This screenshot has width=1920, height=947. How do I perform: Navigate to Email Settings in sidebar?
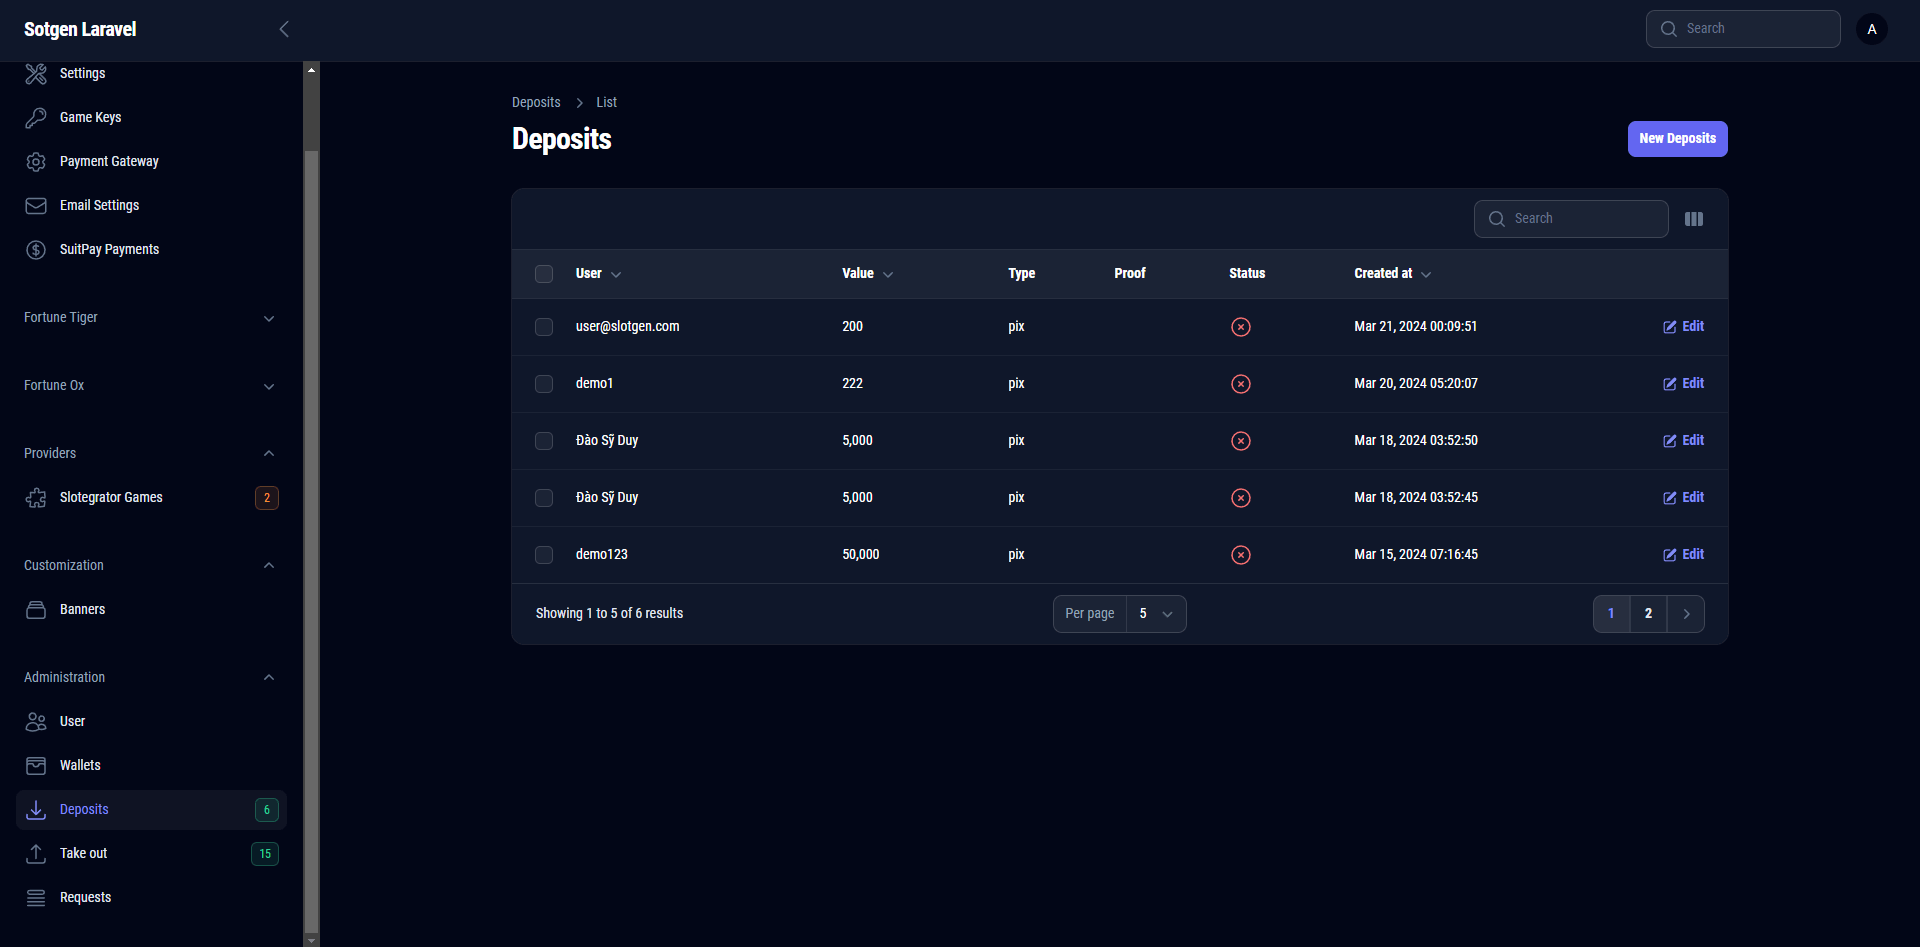point(99,206)
